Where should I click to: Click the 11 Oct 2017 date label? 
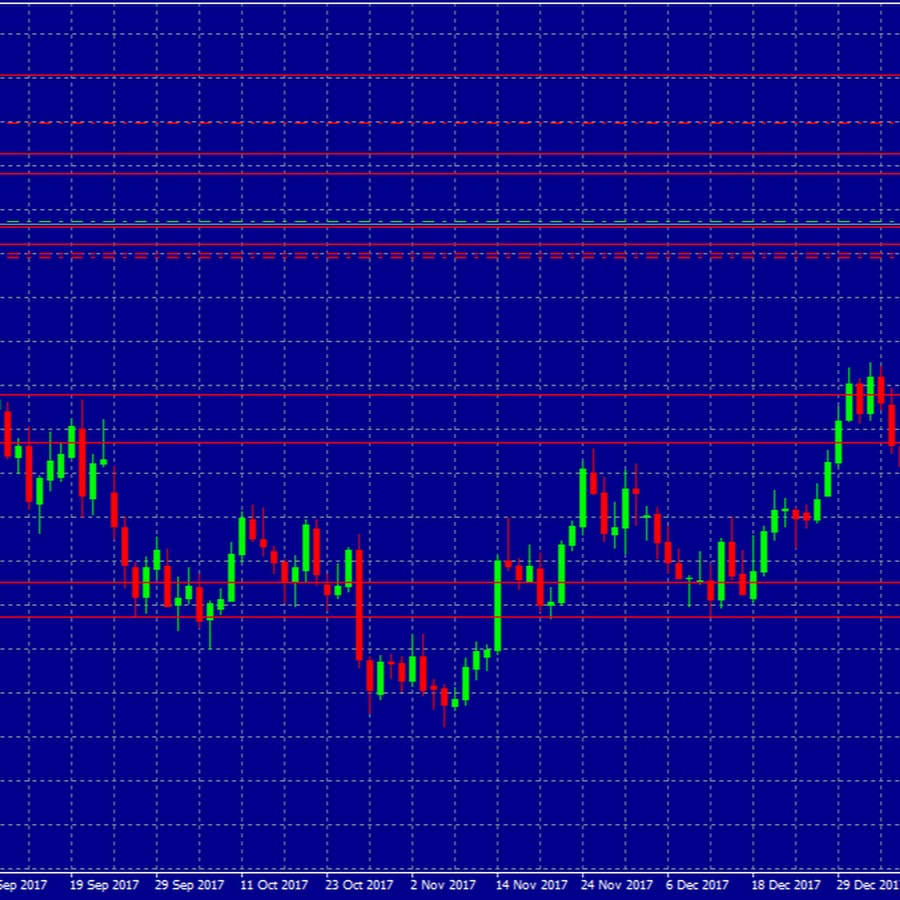coord(274,885)
